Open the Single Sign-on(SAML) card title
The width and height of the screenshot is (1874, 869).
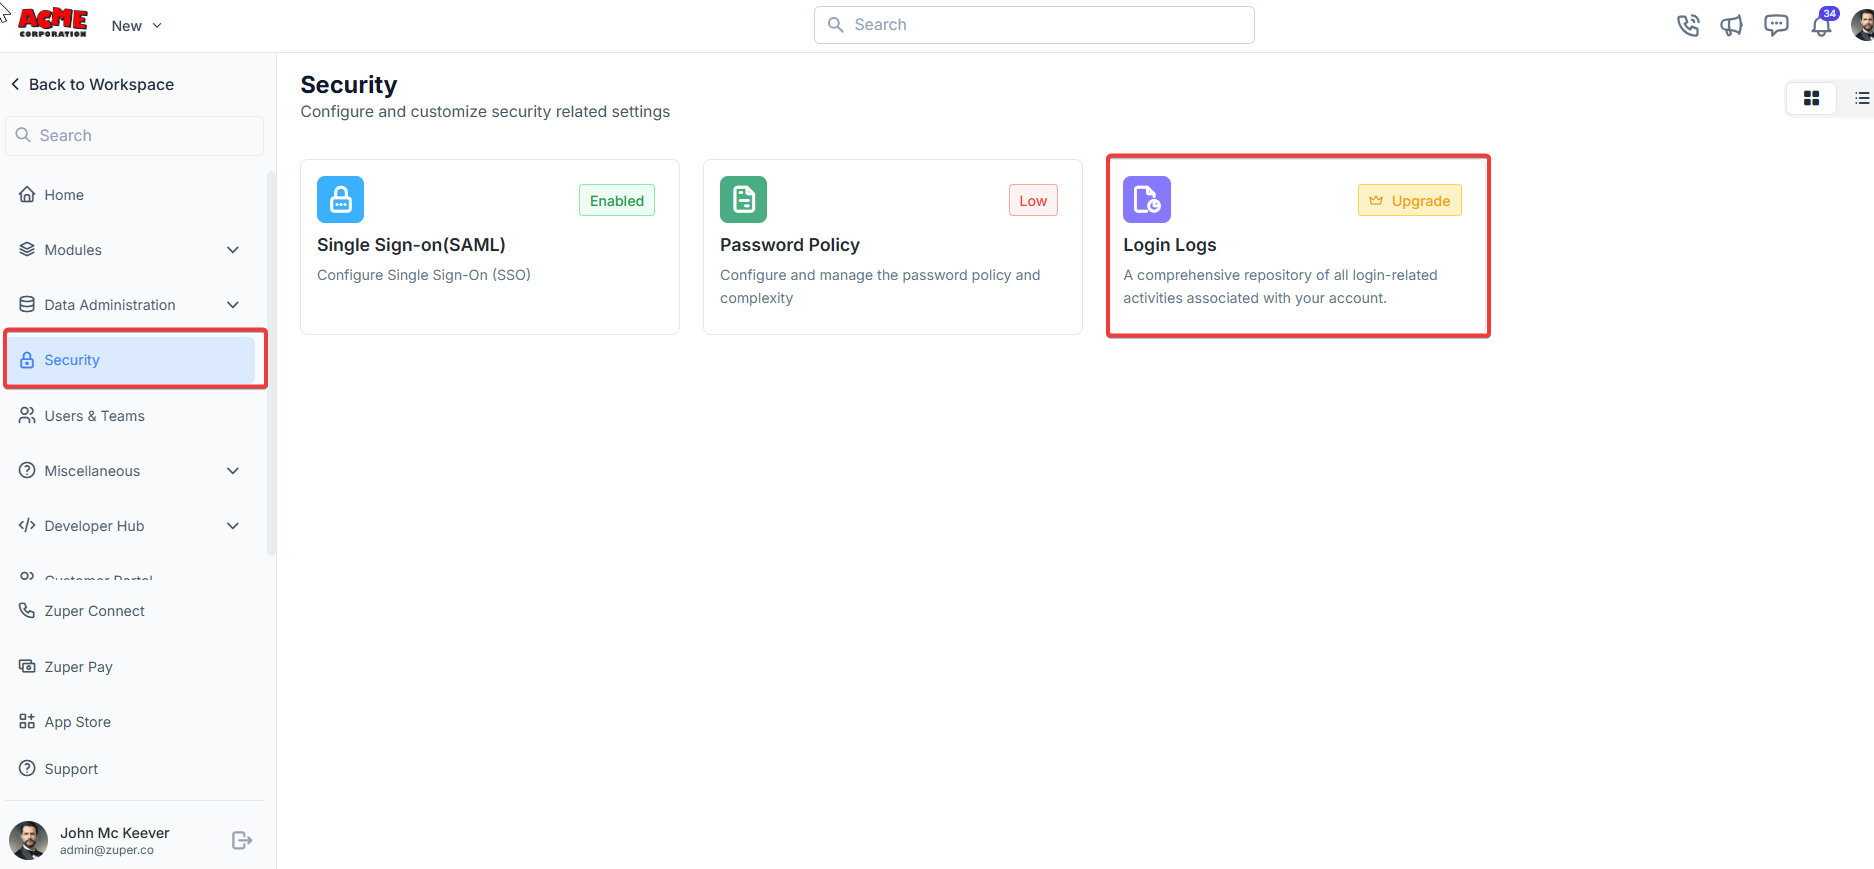point(411,245)
